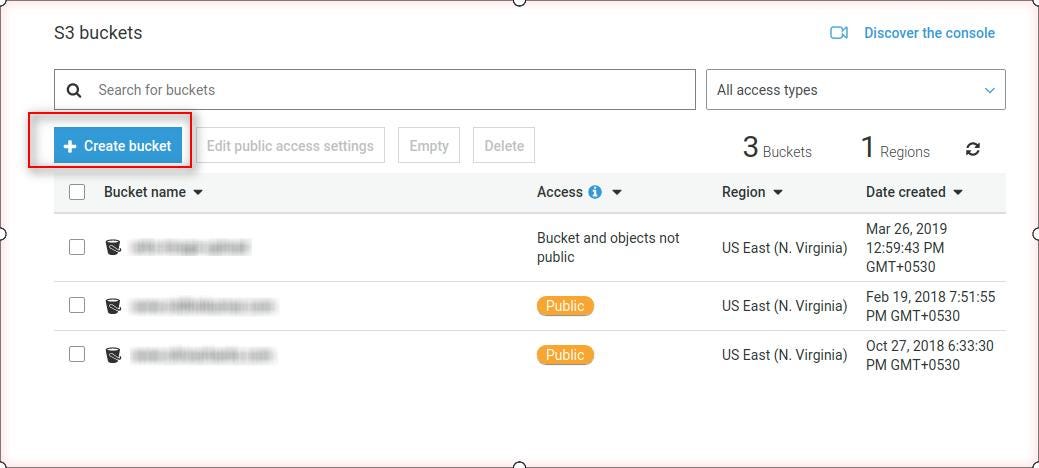1039x468 pixels.
Task: Click Edit public access settings button
Action: [290, 146]
